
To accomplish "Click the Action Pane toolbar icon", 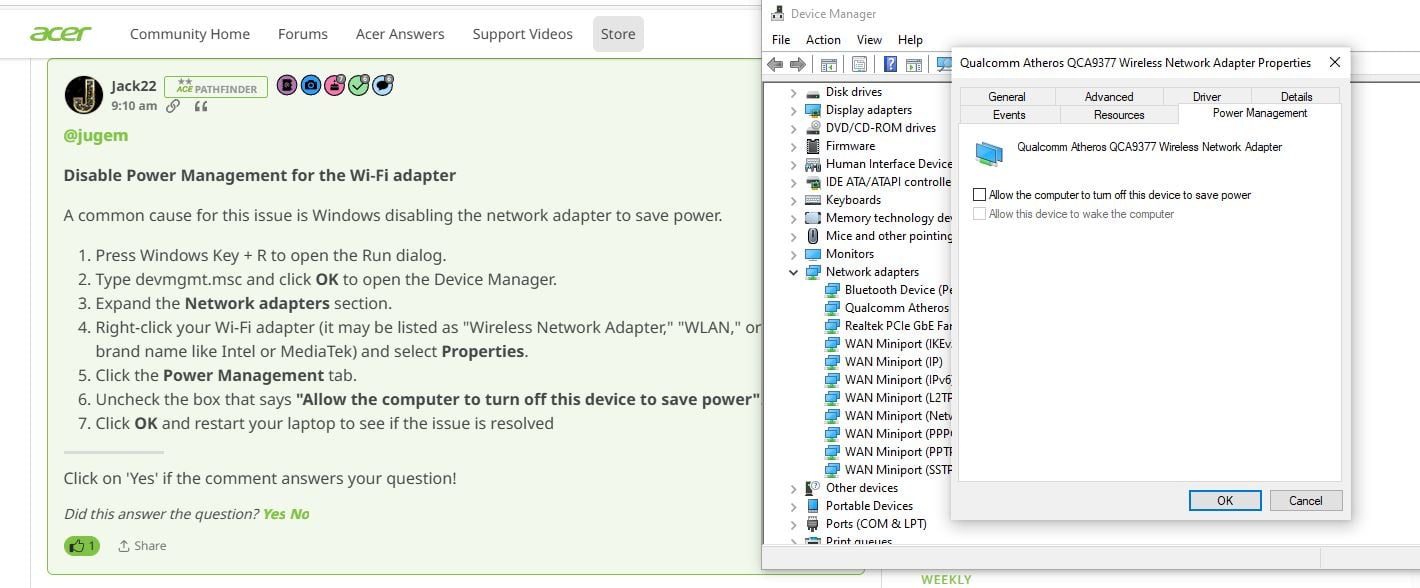I will [x=913, y=64].
